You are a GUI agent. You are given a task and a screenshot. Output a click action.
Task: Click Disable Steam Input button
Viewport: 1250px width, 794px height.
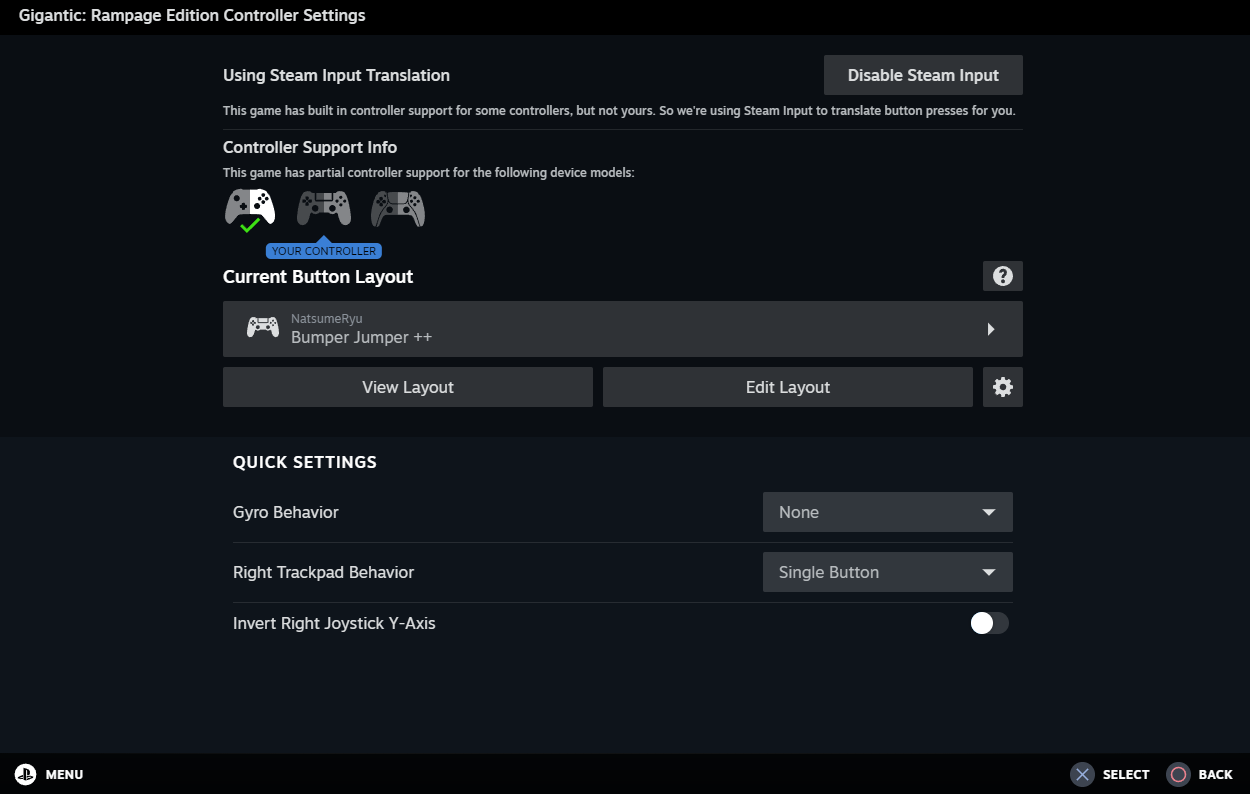923,75
